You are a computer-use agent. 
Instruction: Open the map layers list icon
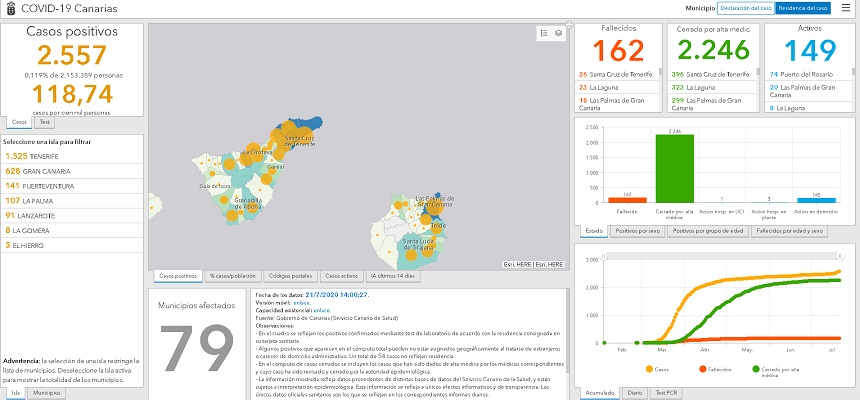[x=558, y=32]
